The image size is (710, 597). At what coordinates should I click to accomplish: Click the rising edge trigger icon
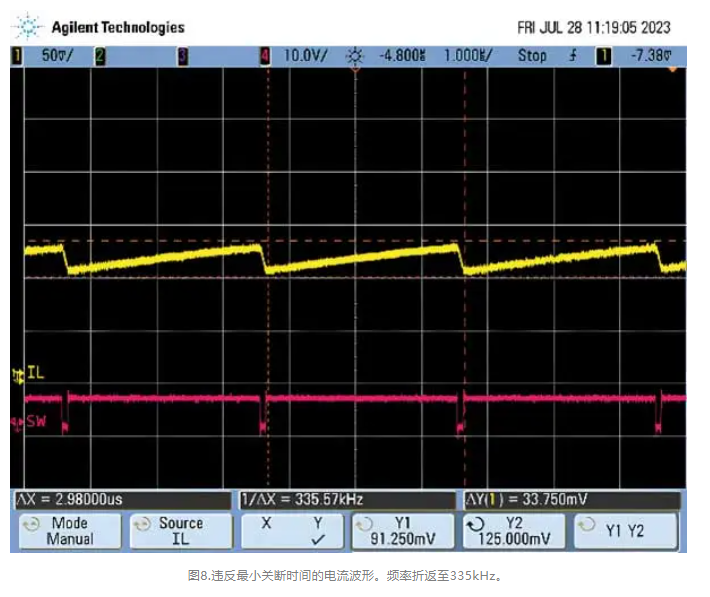pyautogui.click(x=573, y=56)
